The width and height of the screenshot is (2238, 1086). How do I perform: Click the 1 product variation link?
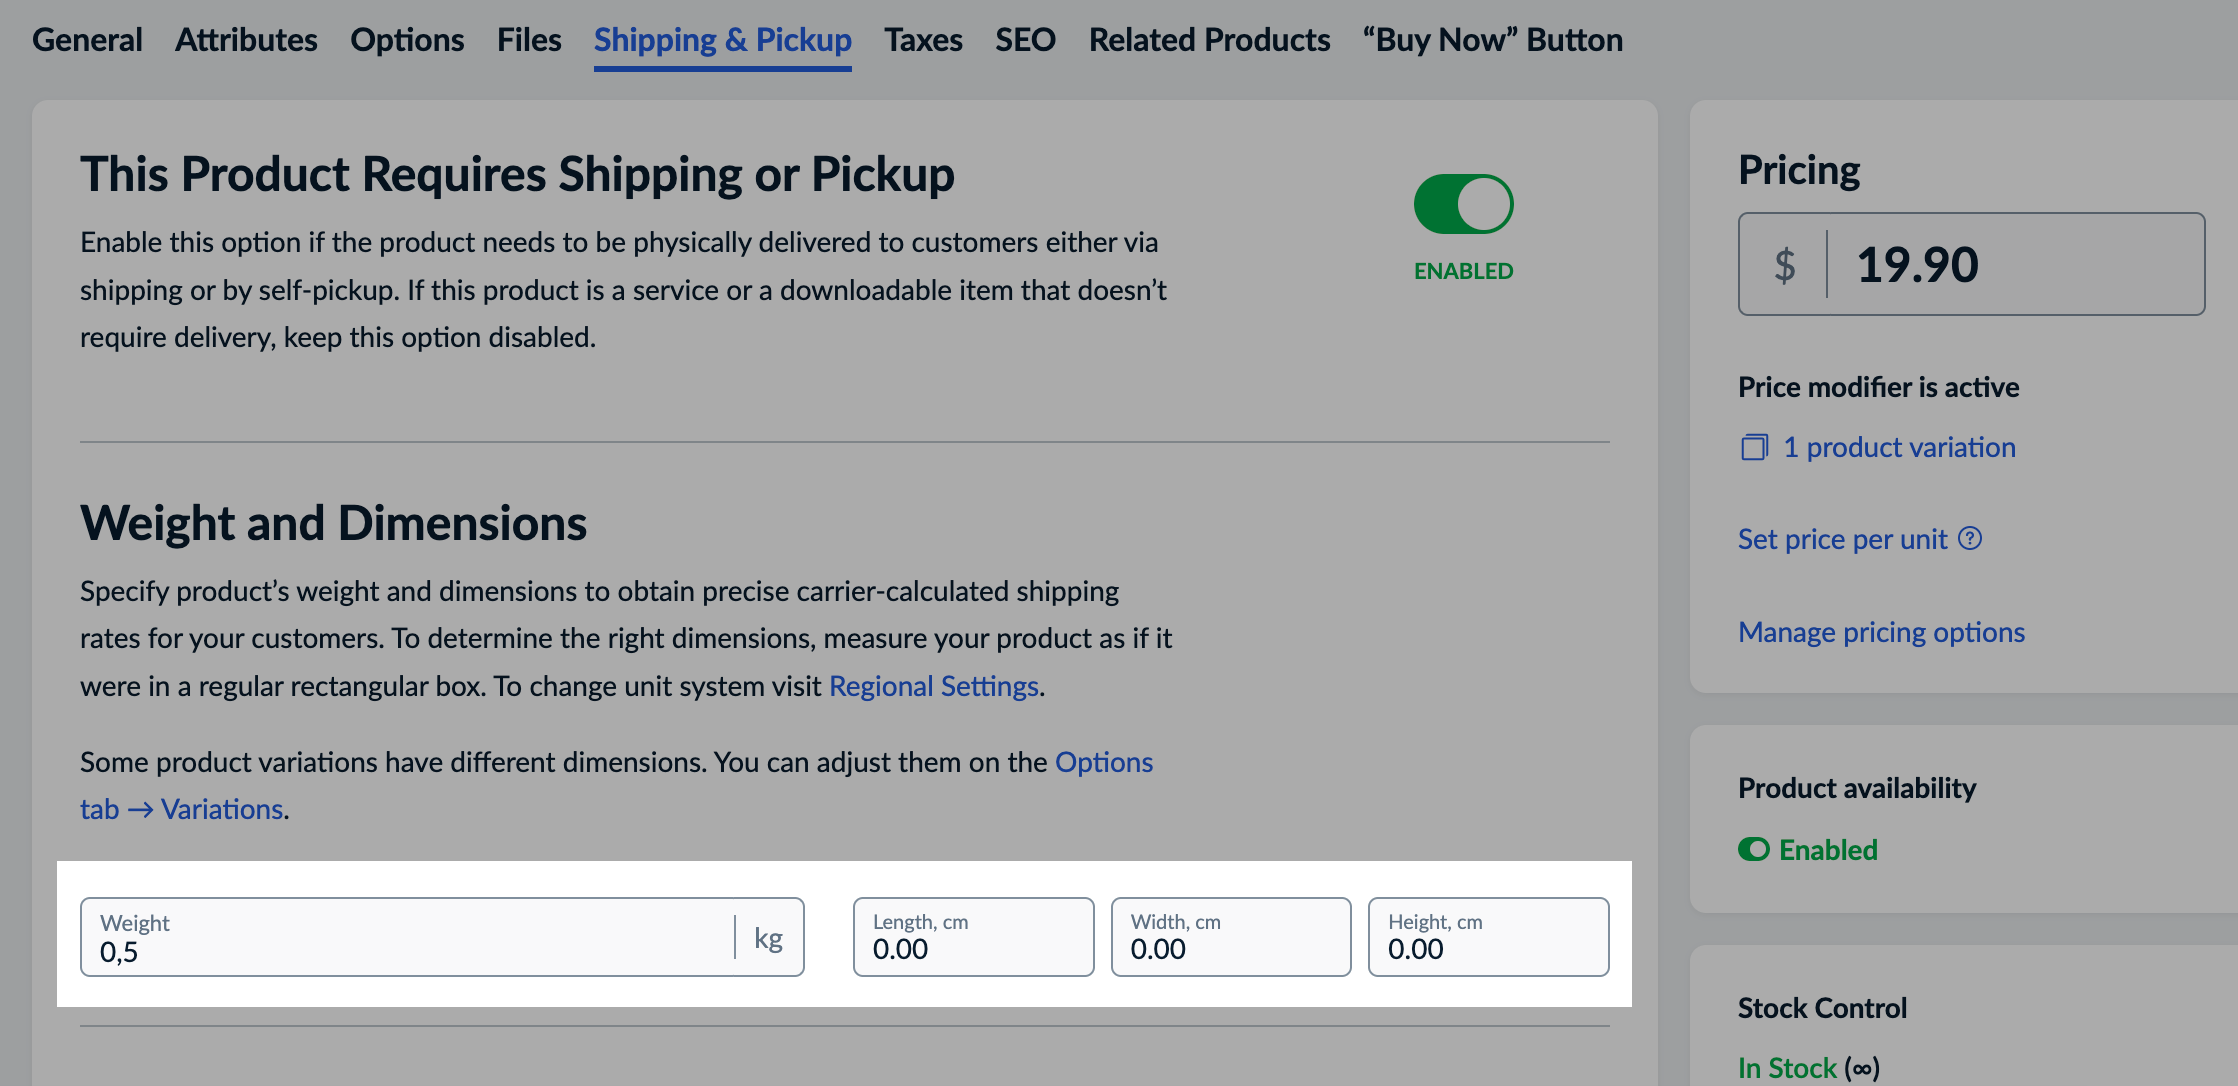[1899, 447]
